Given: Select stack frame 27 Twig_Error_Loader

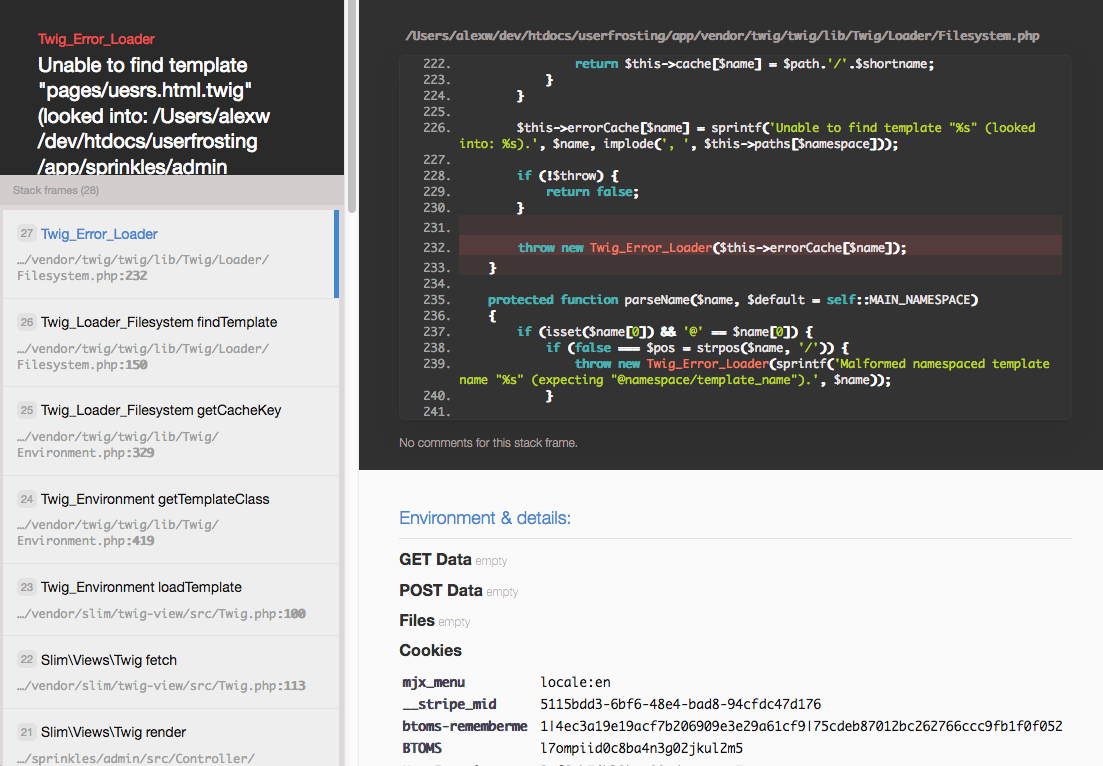Looking at the screenshot, I should pyautogui.click(x=169, y=254).
